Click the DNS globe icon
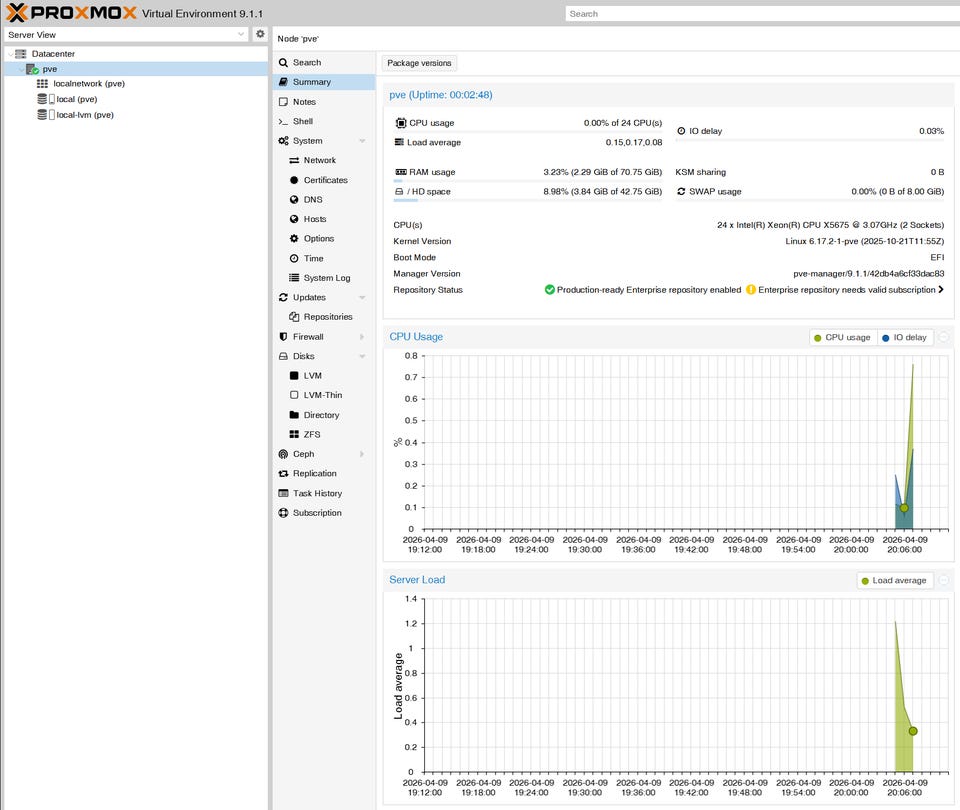Screen dimensions: 960x810 [x=294, y=200]
